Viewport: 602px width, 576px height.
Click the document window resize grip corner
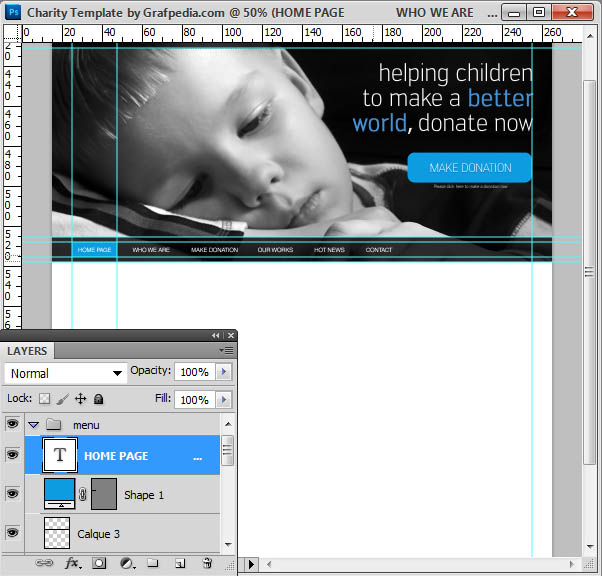[590, 564]
